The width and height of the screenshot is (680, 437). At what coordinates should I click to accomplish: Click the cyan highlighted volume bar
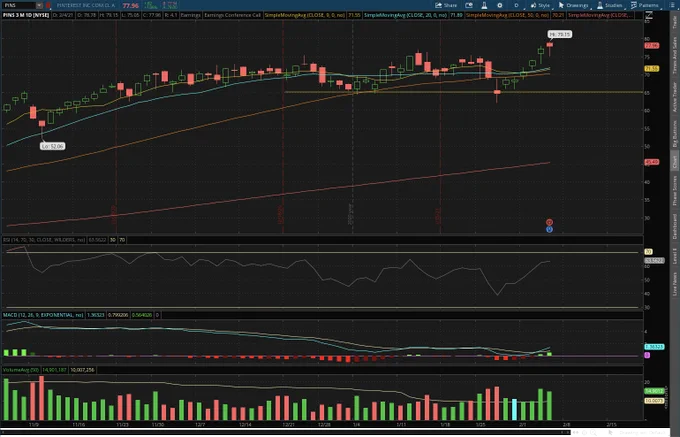coord(514,410)
